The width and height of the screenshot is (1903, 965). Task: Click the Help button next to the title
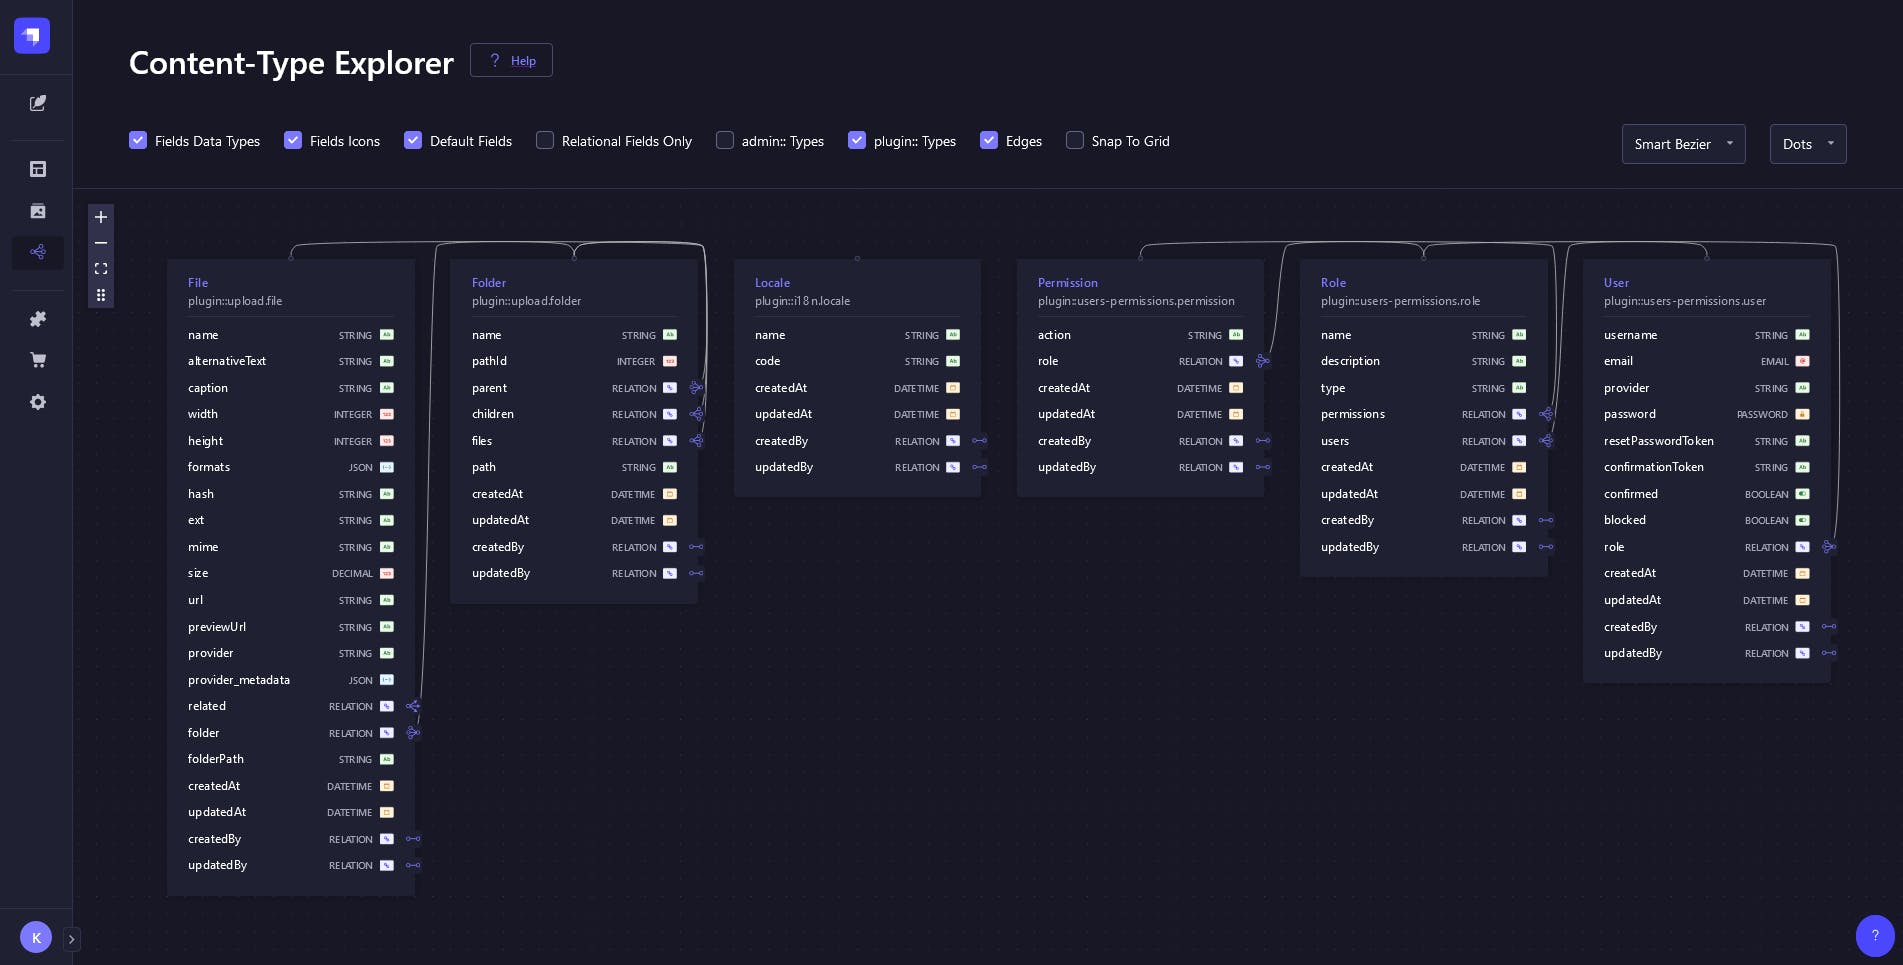511,60
